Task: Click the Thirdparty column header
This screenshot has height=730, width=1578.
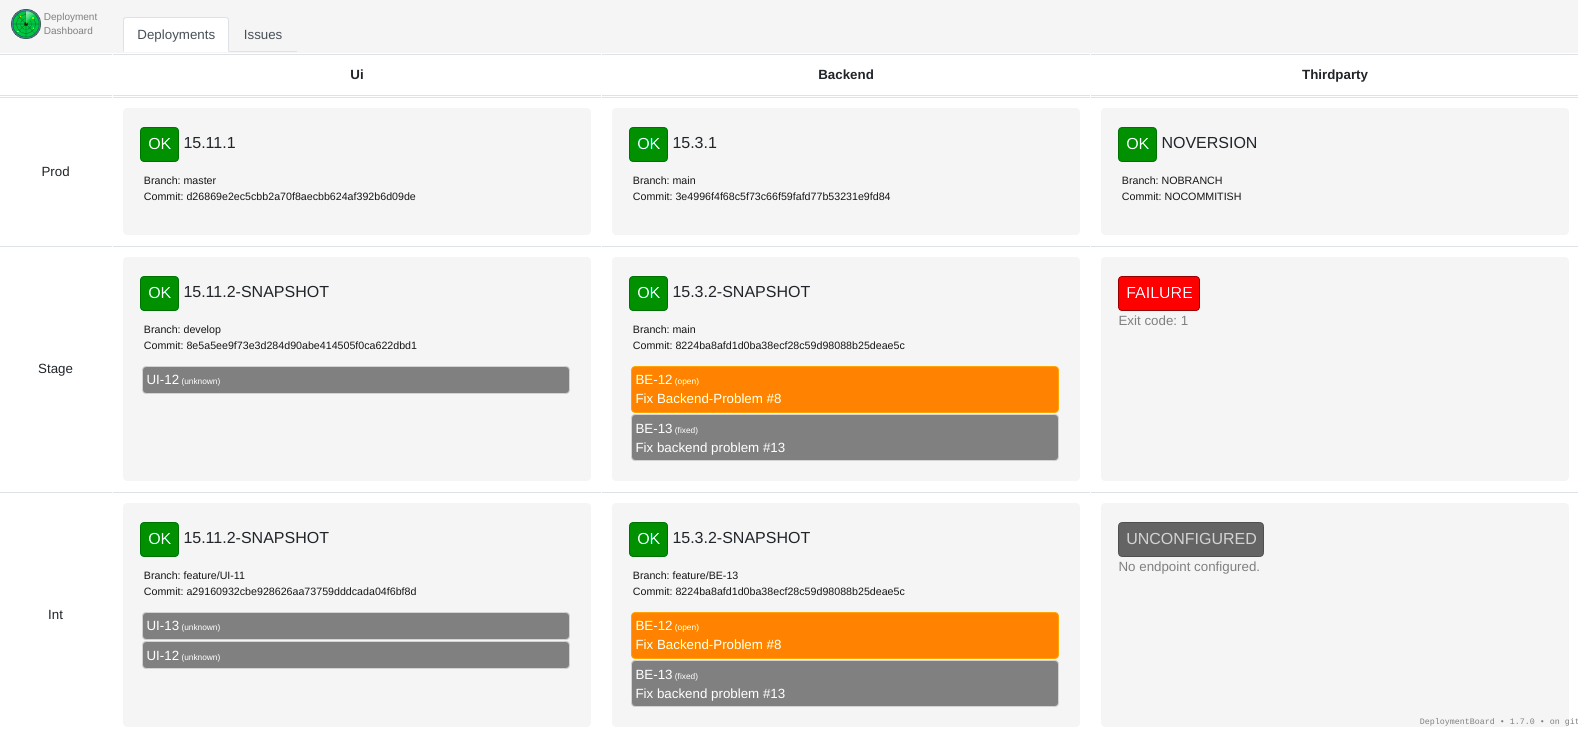Action: [1335, 75]
